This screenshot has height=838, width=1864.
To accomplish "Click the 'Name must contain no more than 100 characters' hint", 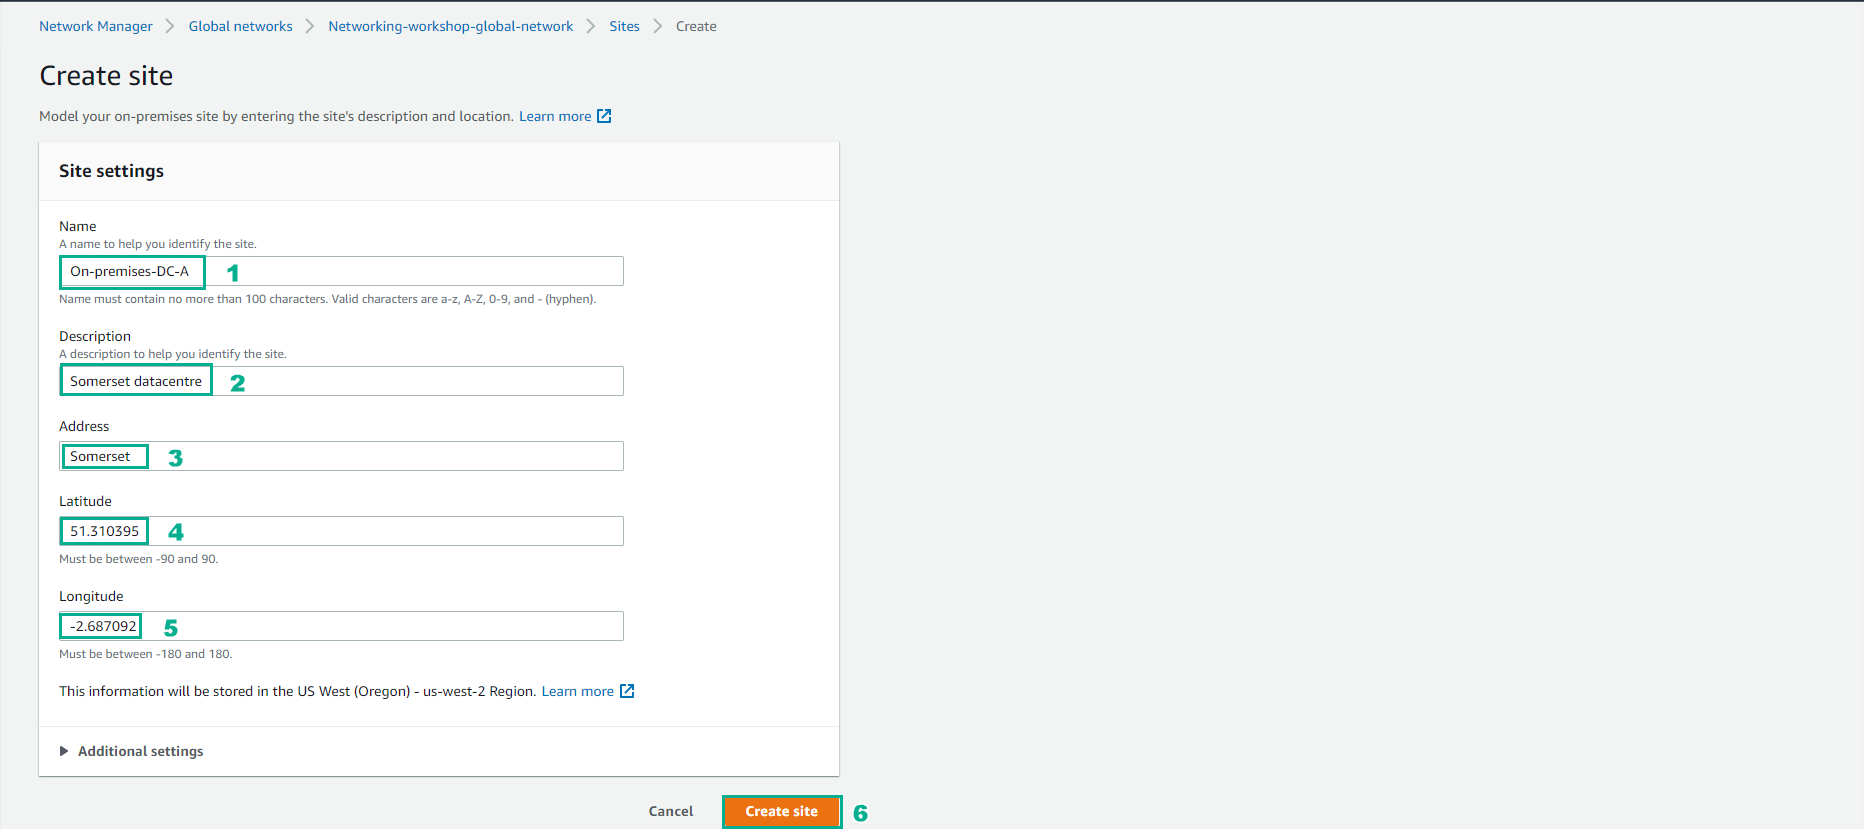I will (327, 299).
